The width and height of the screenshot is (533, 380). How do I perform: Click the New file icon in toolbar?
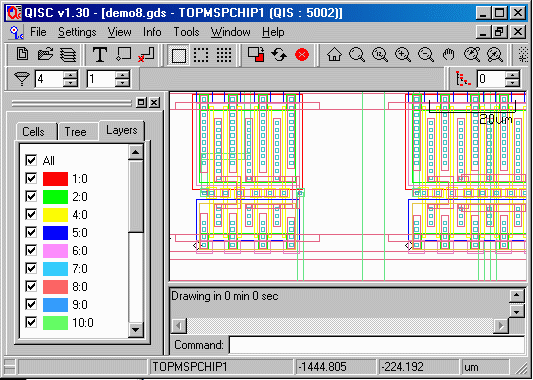(x=22, y=54)
